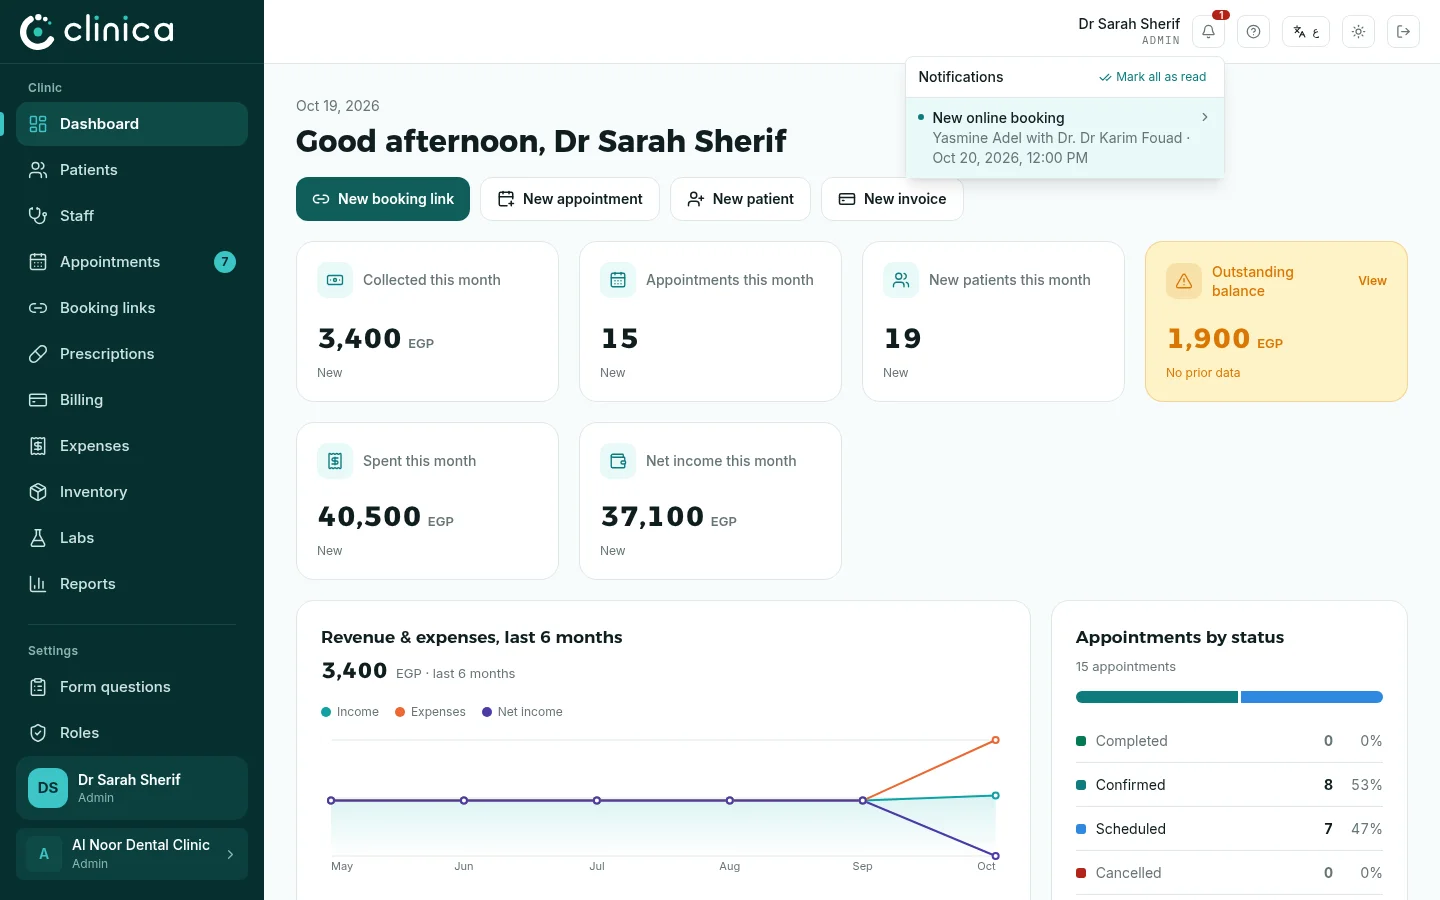Image resolution: width=1440 pixels, height=900 pixels.
Task: Click the Net income wallet icon
Action: 618,461
